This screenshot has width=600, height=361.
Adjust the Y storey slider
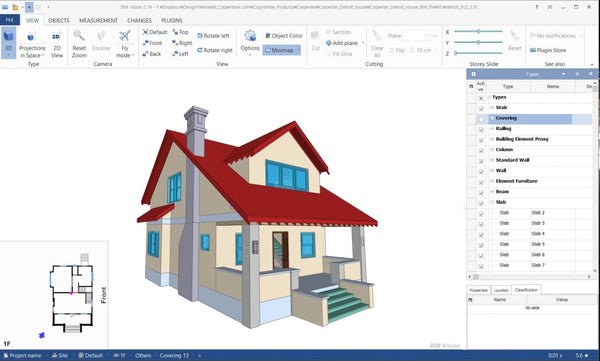[x=478, y=42]
